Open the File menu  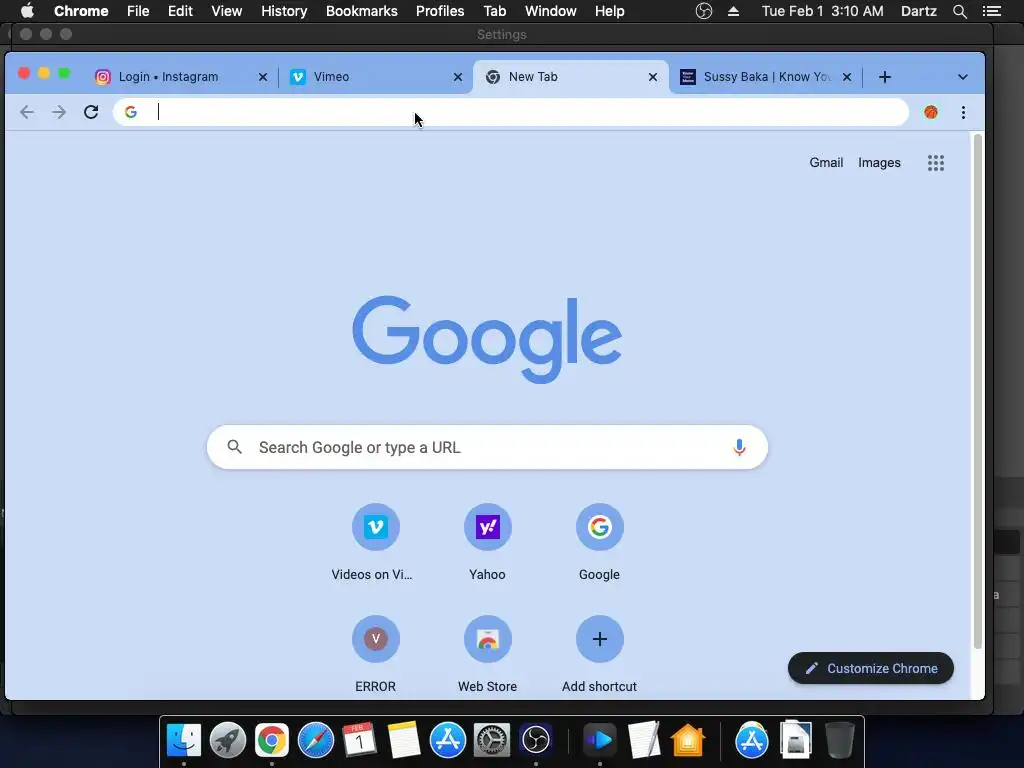[x=138, y=11]
